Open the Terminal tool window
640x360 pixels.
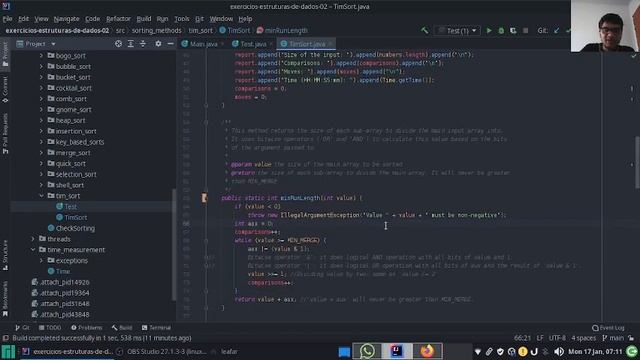(156, 327)
